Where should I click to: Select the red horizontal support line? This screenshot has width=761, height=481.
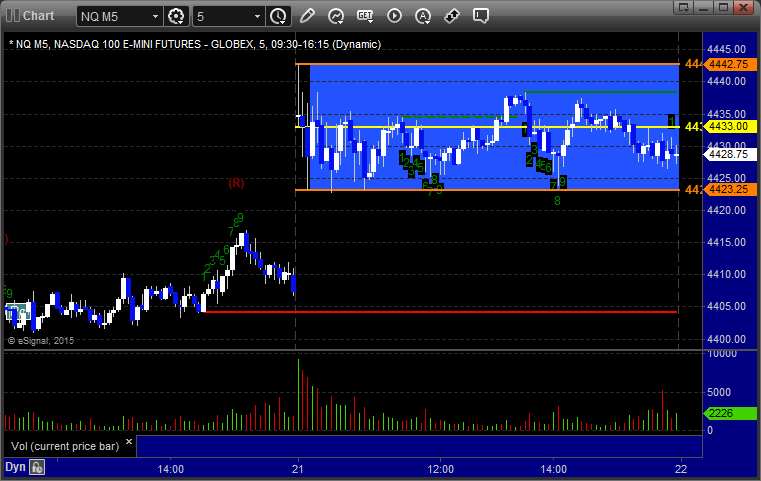[441, 312]
